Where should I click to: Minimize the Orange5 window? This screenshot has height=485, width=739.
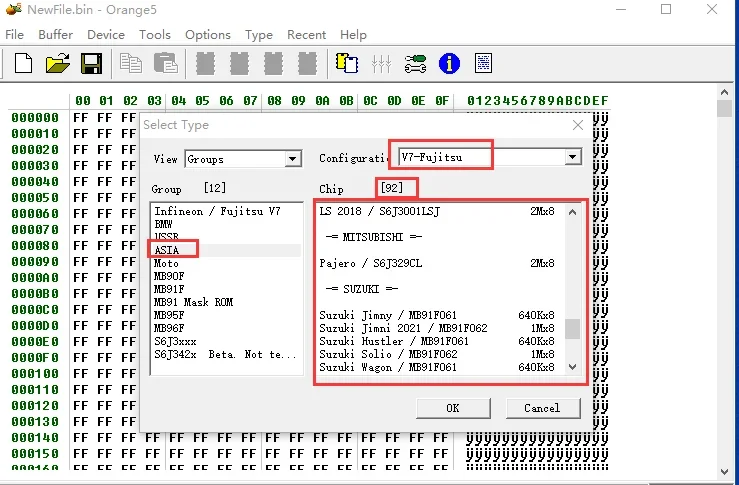(x=621, y=9)
